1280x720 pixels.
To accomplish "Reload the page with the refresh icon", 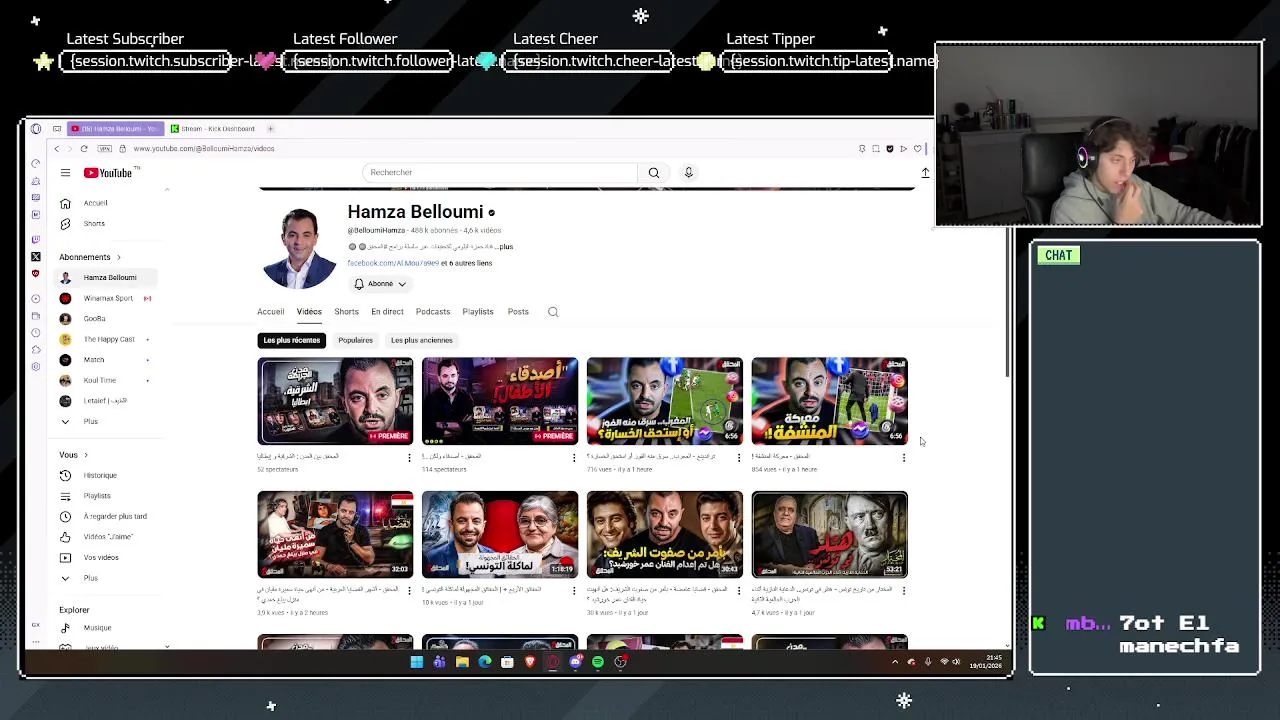I will click(84, 149).
